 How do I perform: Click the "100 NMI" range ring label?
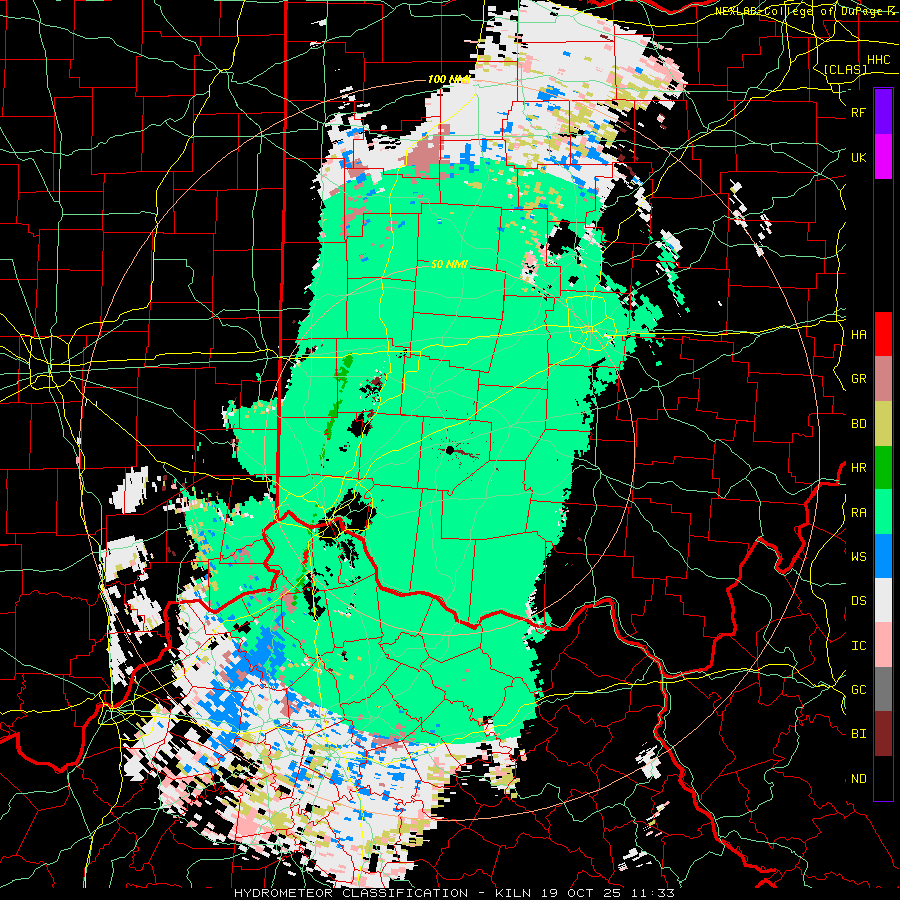tap(449, 79)
